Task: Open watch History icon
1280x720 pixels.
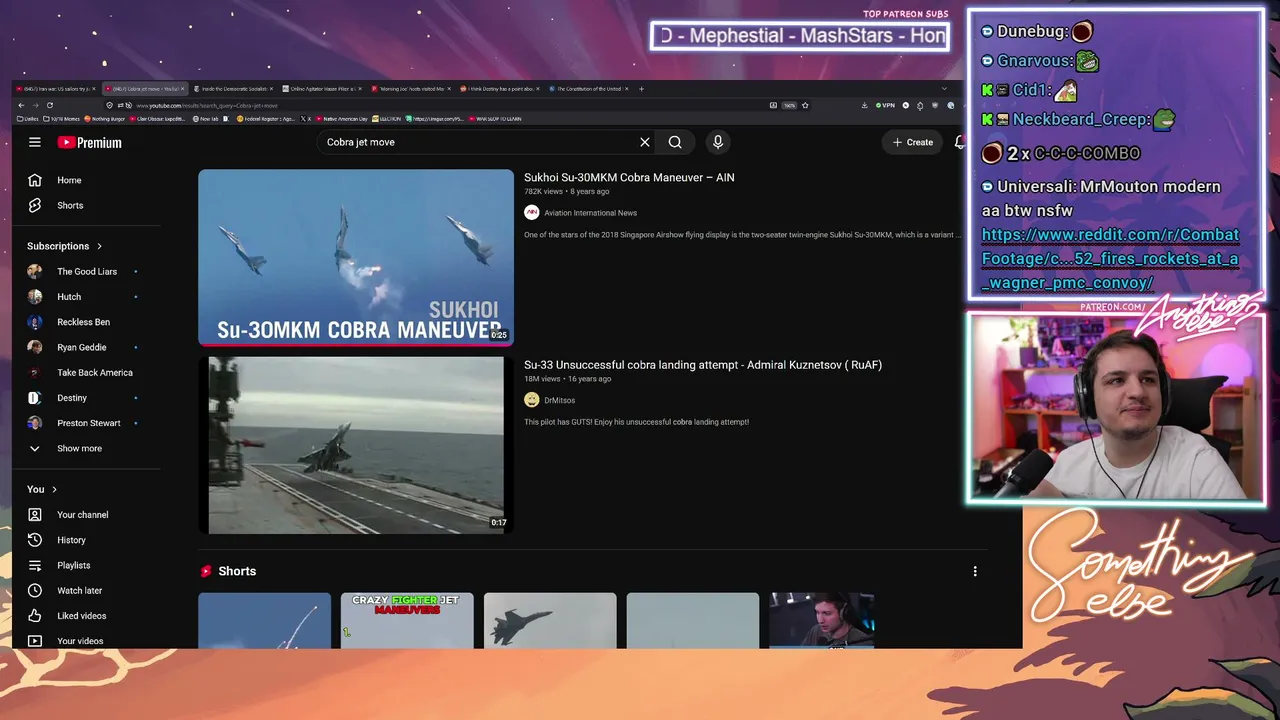Action: coord(35,540)
